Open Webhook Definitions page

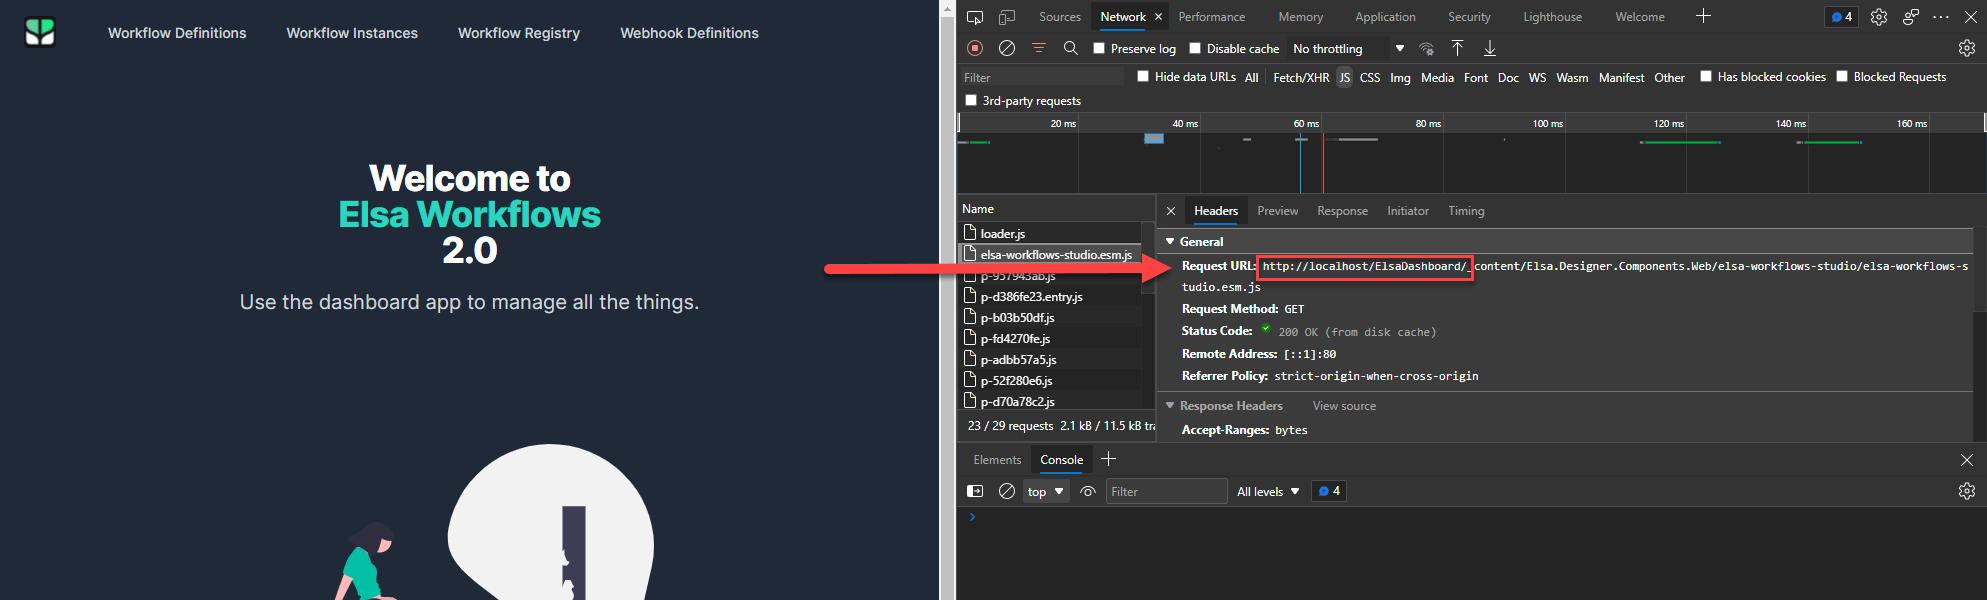[x=689, y=33]
